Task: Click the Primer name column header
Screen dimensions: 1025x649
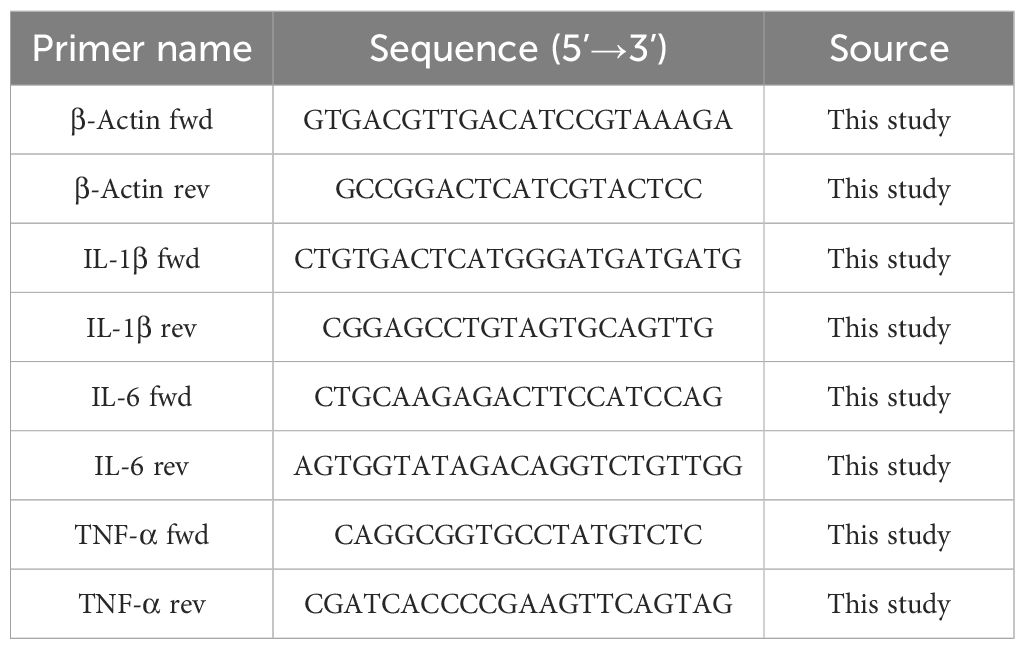Action: click(142, 49)
